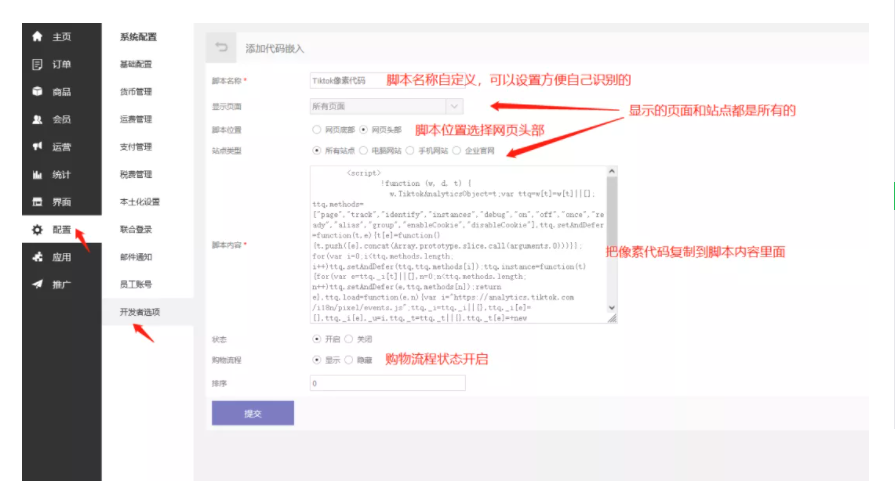
Task: Click the back arrow icon in header
Action: 221,47
